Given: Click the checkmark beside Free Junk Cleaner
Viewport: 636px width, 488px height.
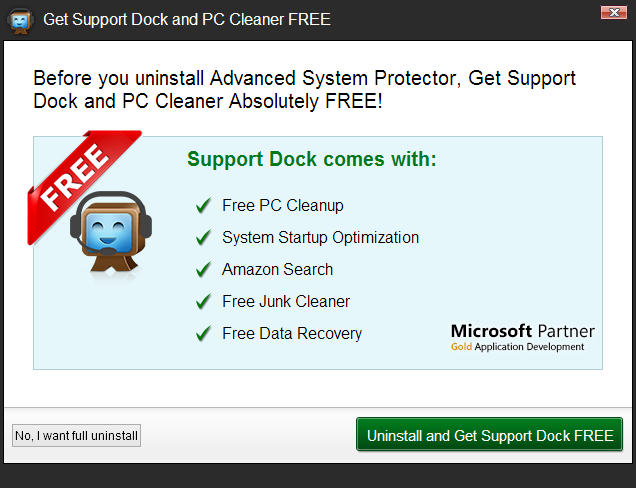Looking at the screenshot, I should pyautogui.click(x=203, y=302).
